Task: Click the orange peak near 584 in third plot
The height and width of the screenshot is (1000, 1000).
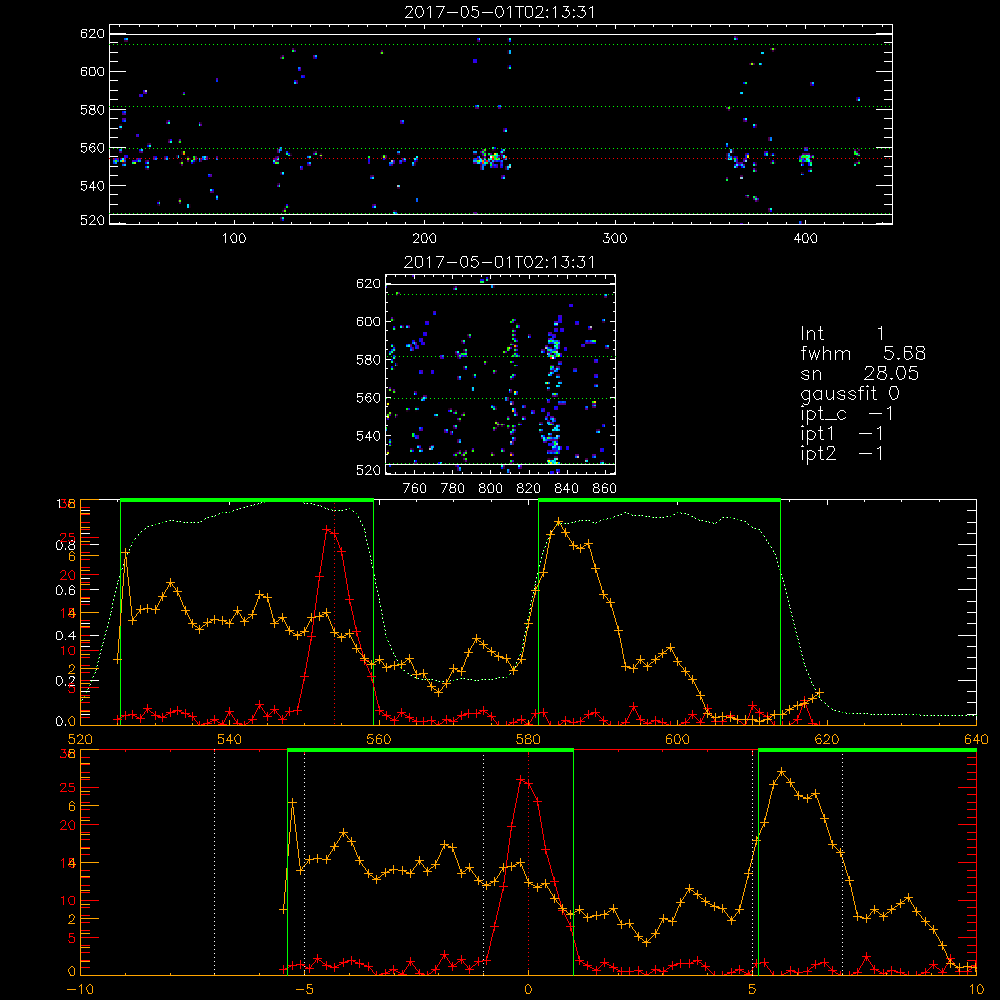Action: [x=558, y=522]
